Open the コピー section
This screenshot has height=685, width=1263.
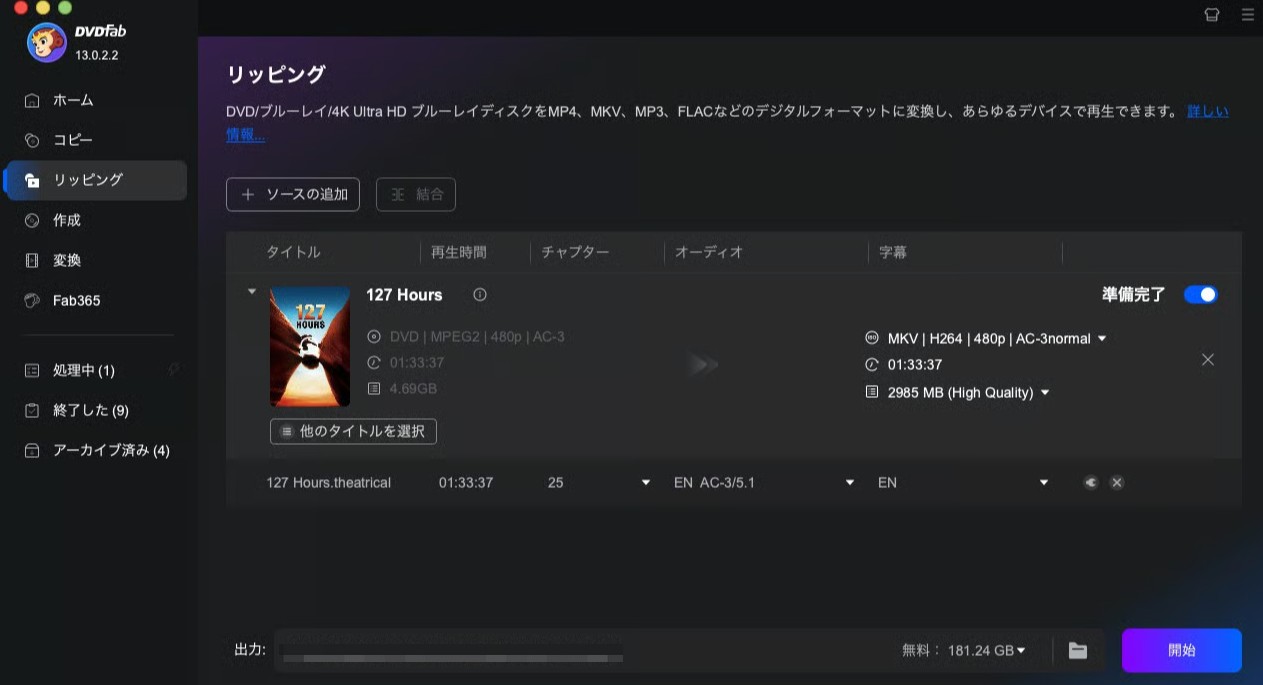(95, 140)
